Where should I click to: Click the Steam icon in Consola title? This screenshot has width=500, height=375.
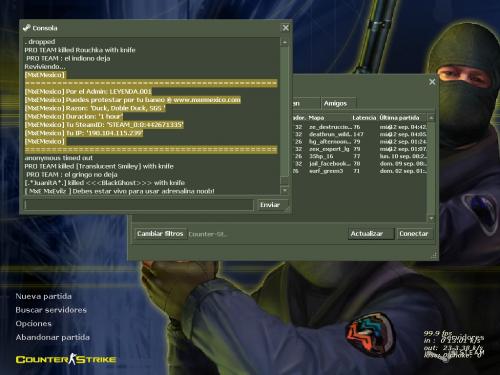point(27,28)
